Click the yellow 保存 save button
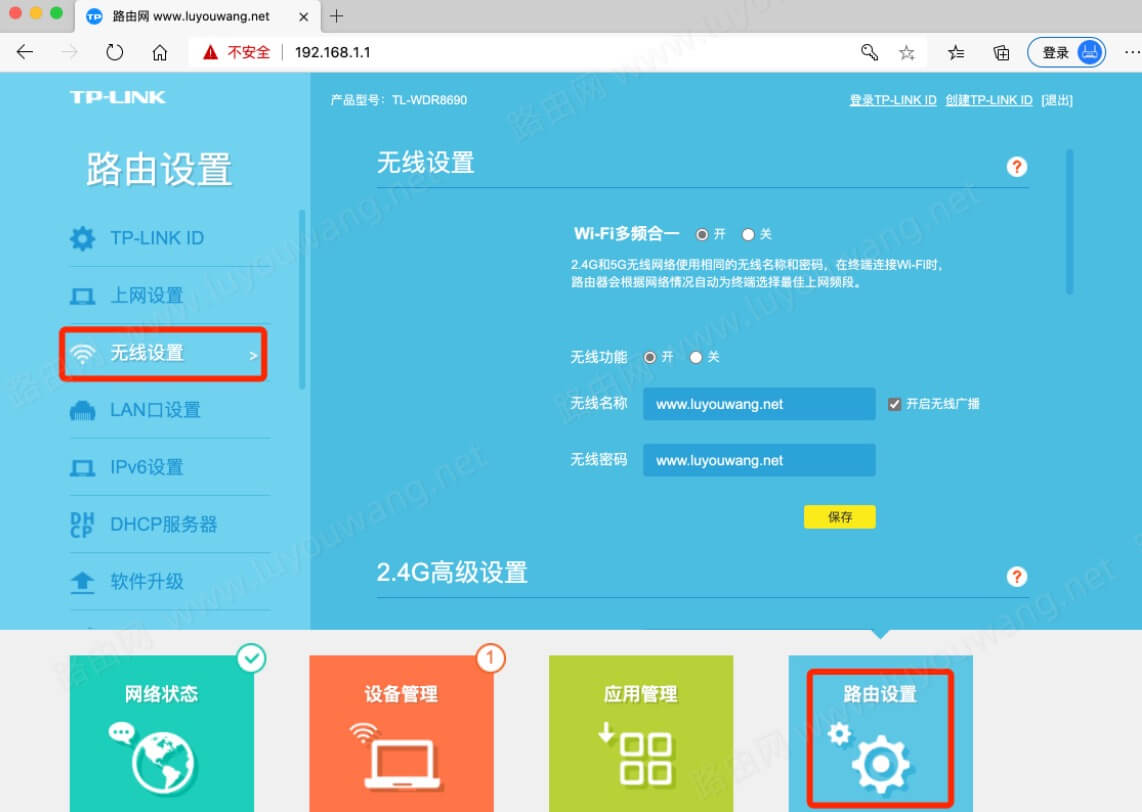Screen dimensions: 1142x812 pyautogui.click(x=840, y=518)
